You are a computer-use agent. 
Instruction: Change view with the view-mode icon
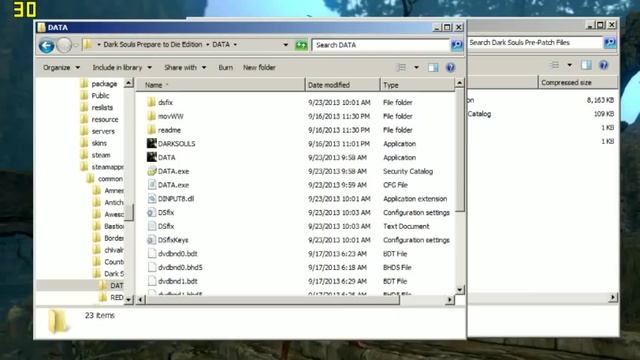click(x=402, y=67)
